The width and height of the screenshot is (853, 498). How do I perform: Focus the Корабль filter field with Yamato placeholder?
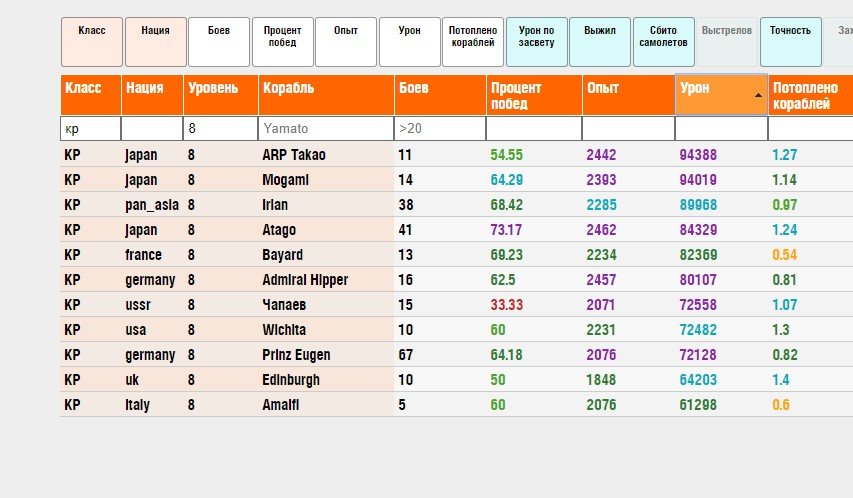326,129
